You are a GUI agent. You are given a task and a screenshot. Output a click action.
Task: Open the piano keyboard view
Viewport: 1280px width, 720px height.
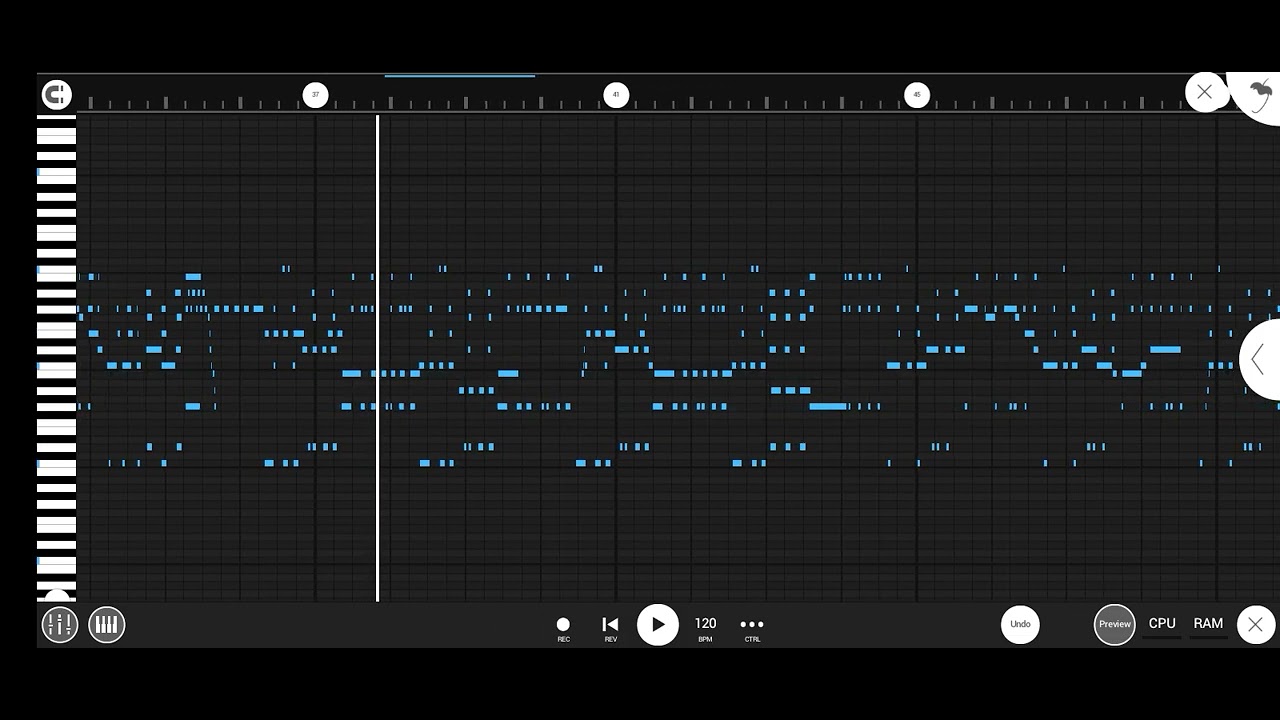tap(106, 624)
